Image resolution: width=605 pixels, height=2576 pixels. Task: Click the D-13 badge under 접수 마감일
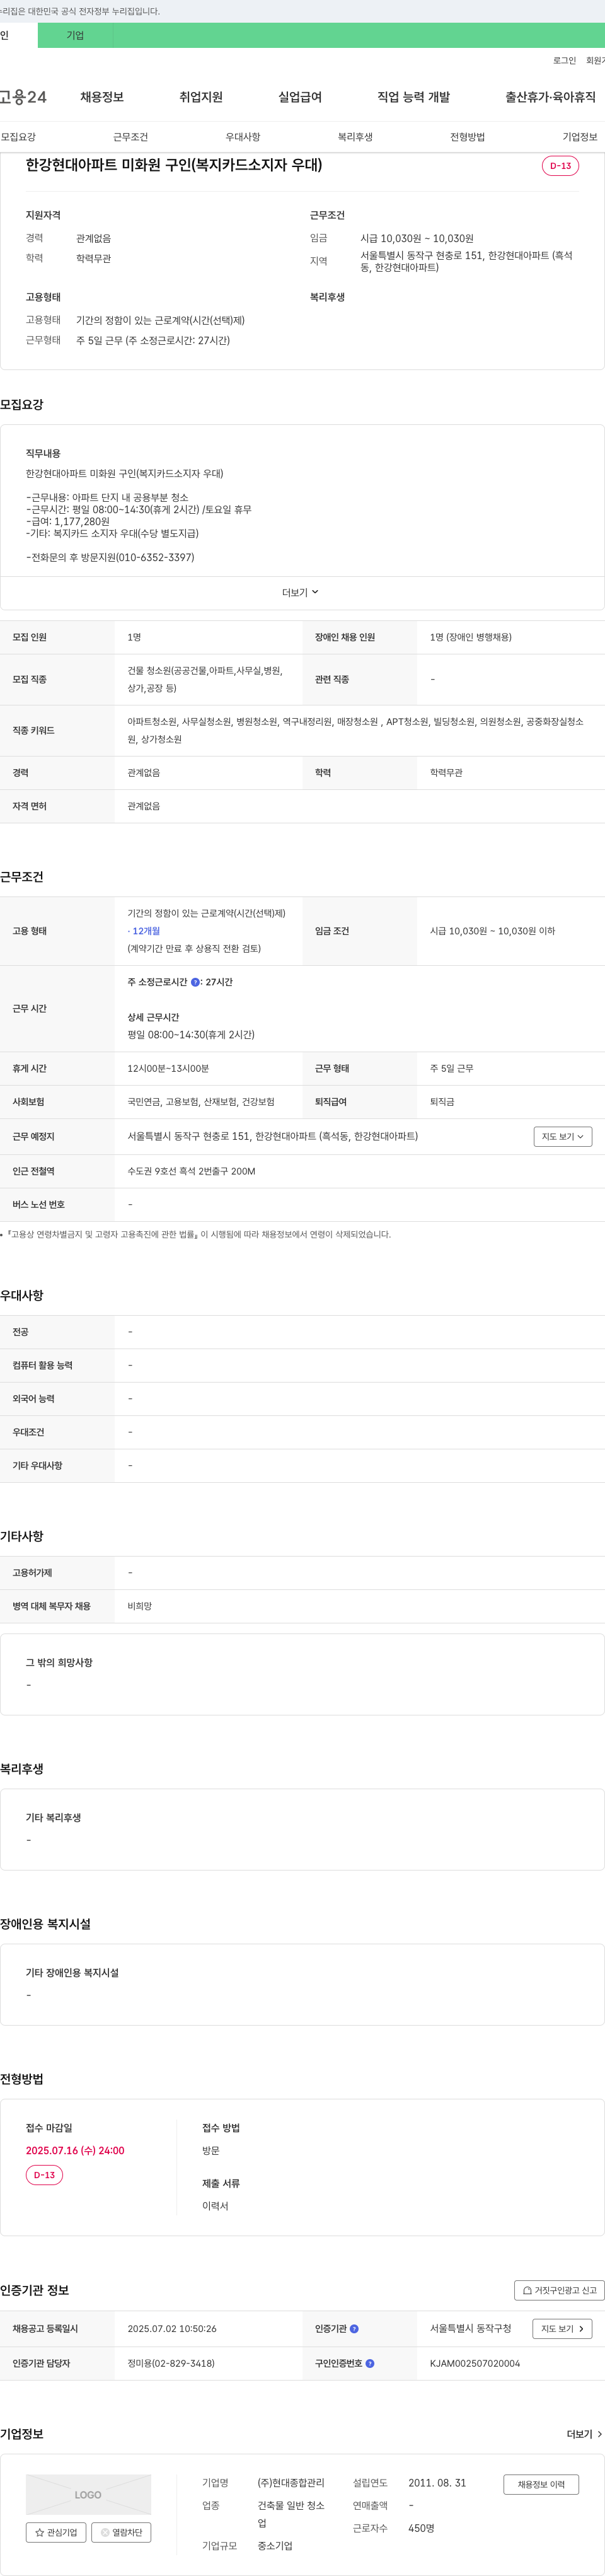coord(44,2175)
